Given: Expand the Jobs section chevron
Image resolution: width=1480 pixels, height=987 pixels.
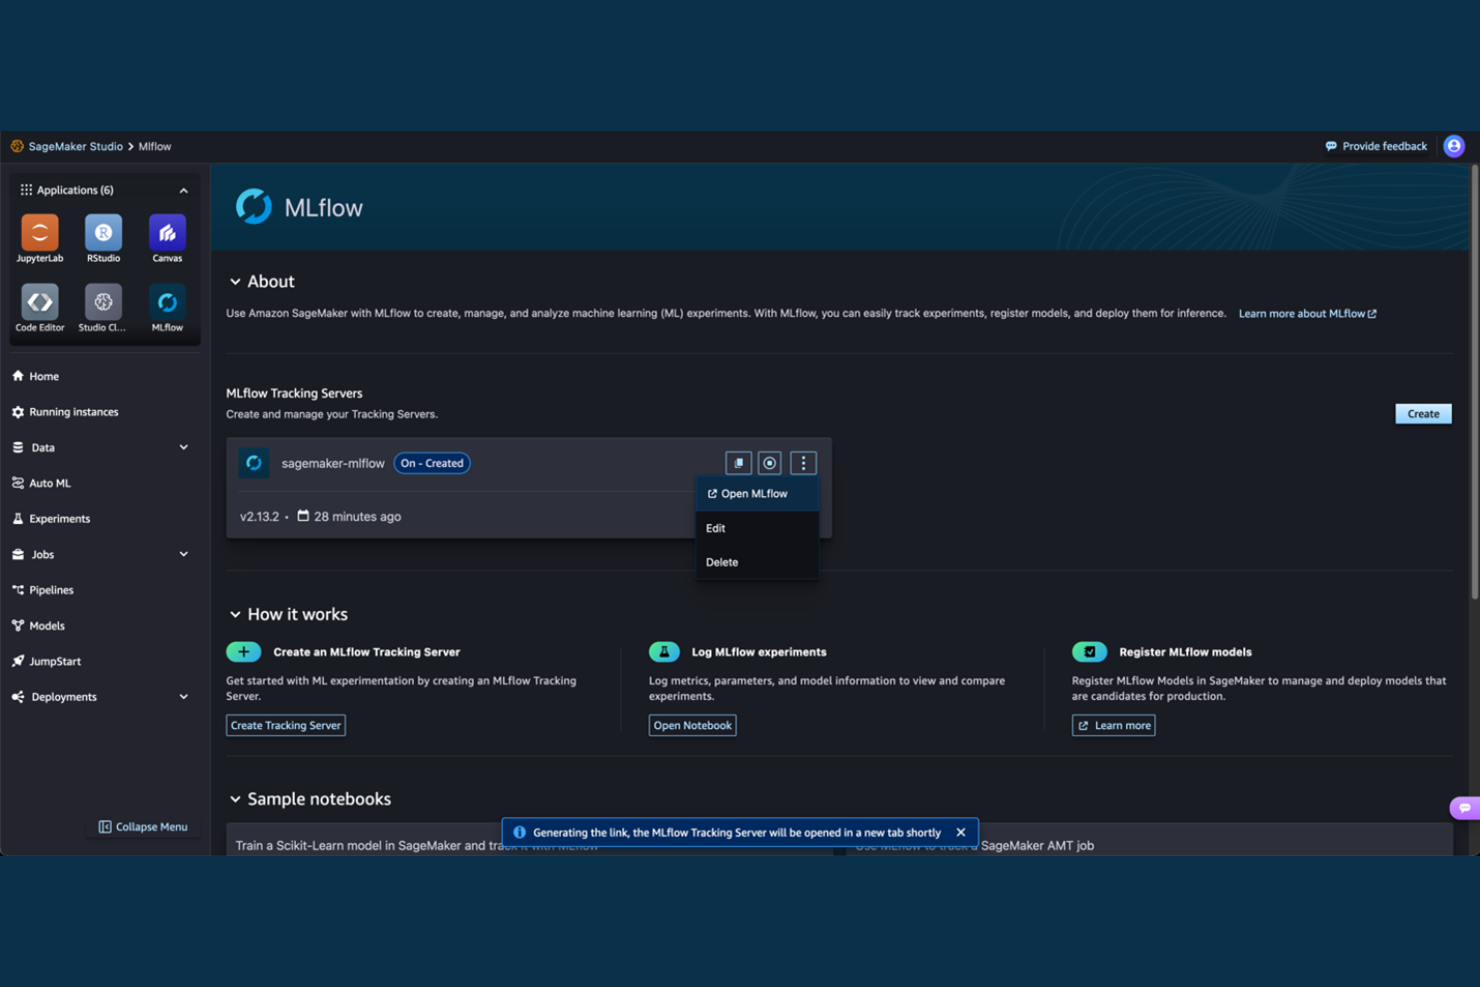Looking at the screenshot, I should coord(183,554).
